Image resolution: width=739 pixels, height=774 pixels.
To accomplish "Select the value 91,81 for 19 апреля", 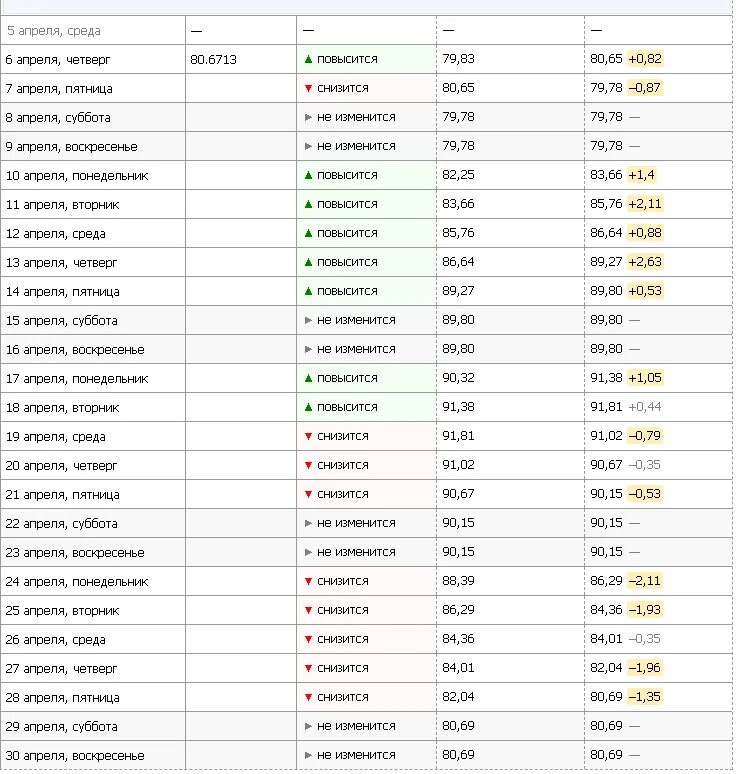I will point(458,436).
